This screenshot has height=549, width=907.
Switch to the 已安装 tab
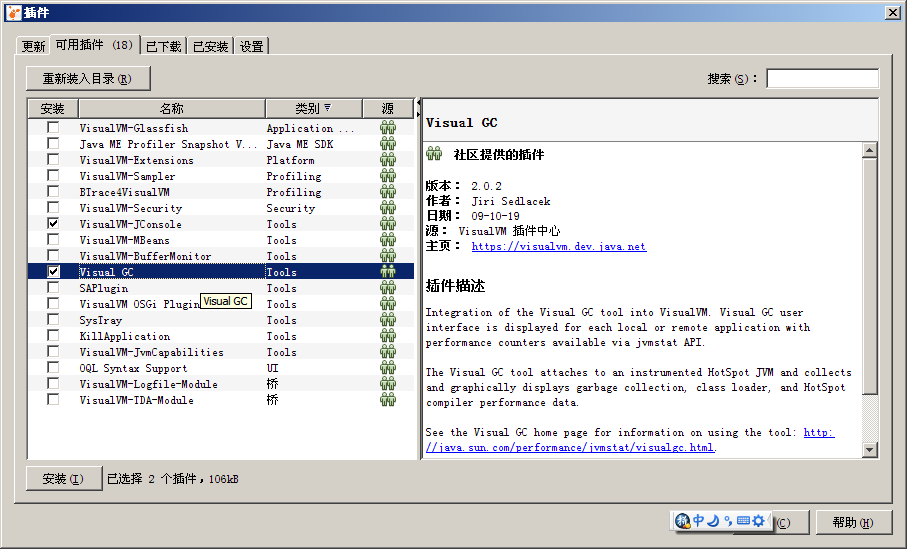coord(210,46)
